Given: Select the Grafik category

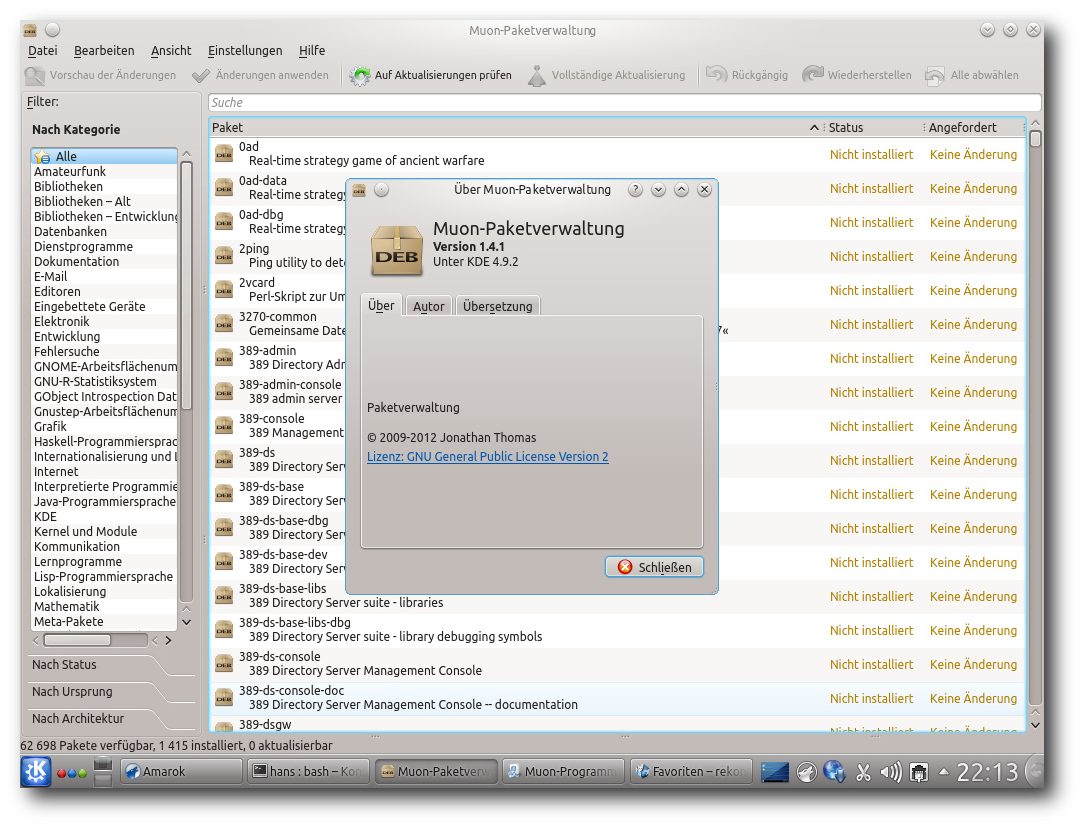Looking at the screenshot, I should (104, 426).
